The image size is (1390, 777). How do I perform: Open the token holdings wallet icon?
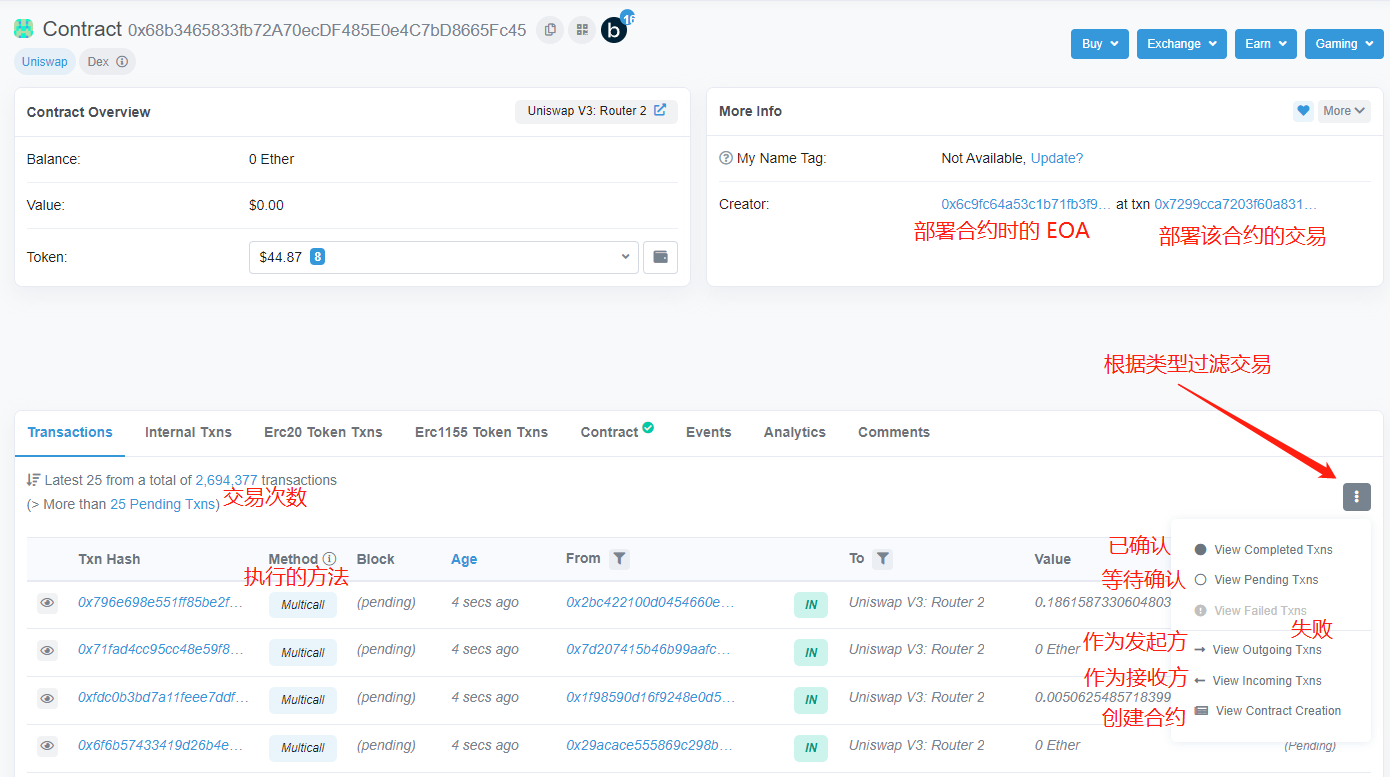(660, 257)
